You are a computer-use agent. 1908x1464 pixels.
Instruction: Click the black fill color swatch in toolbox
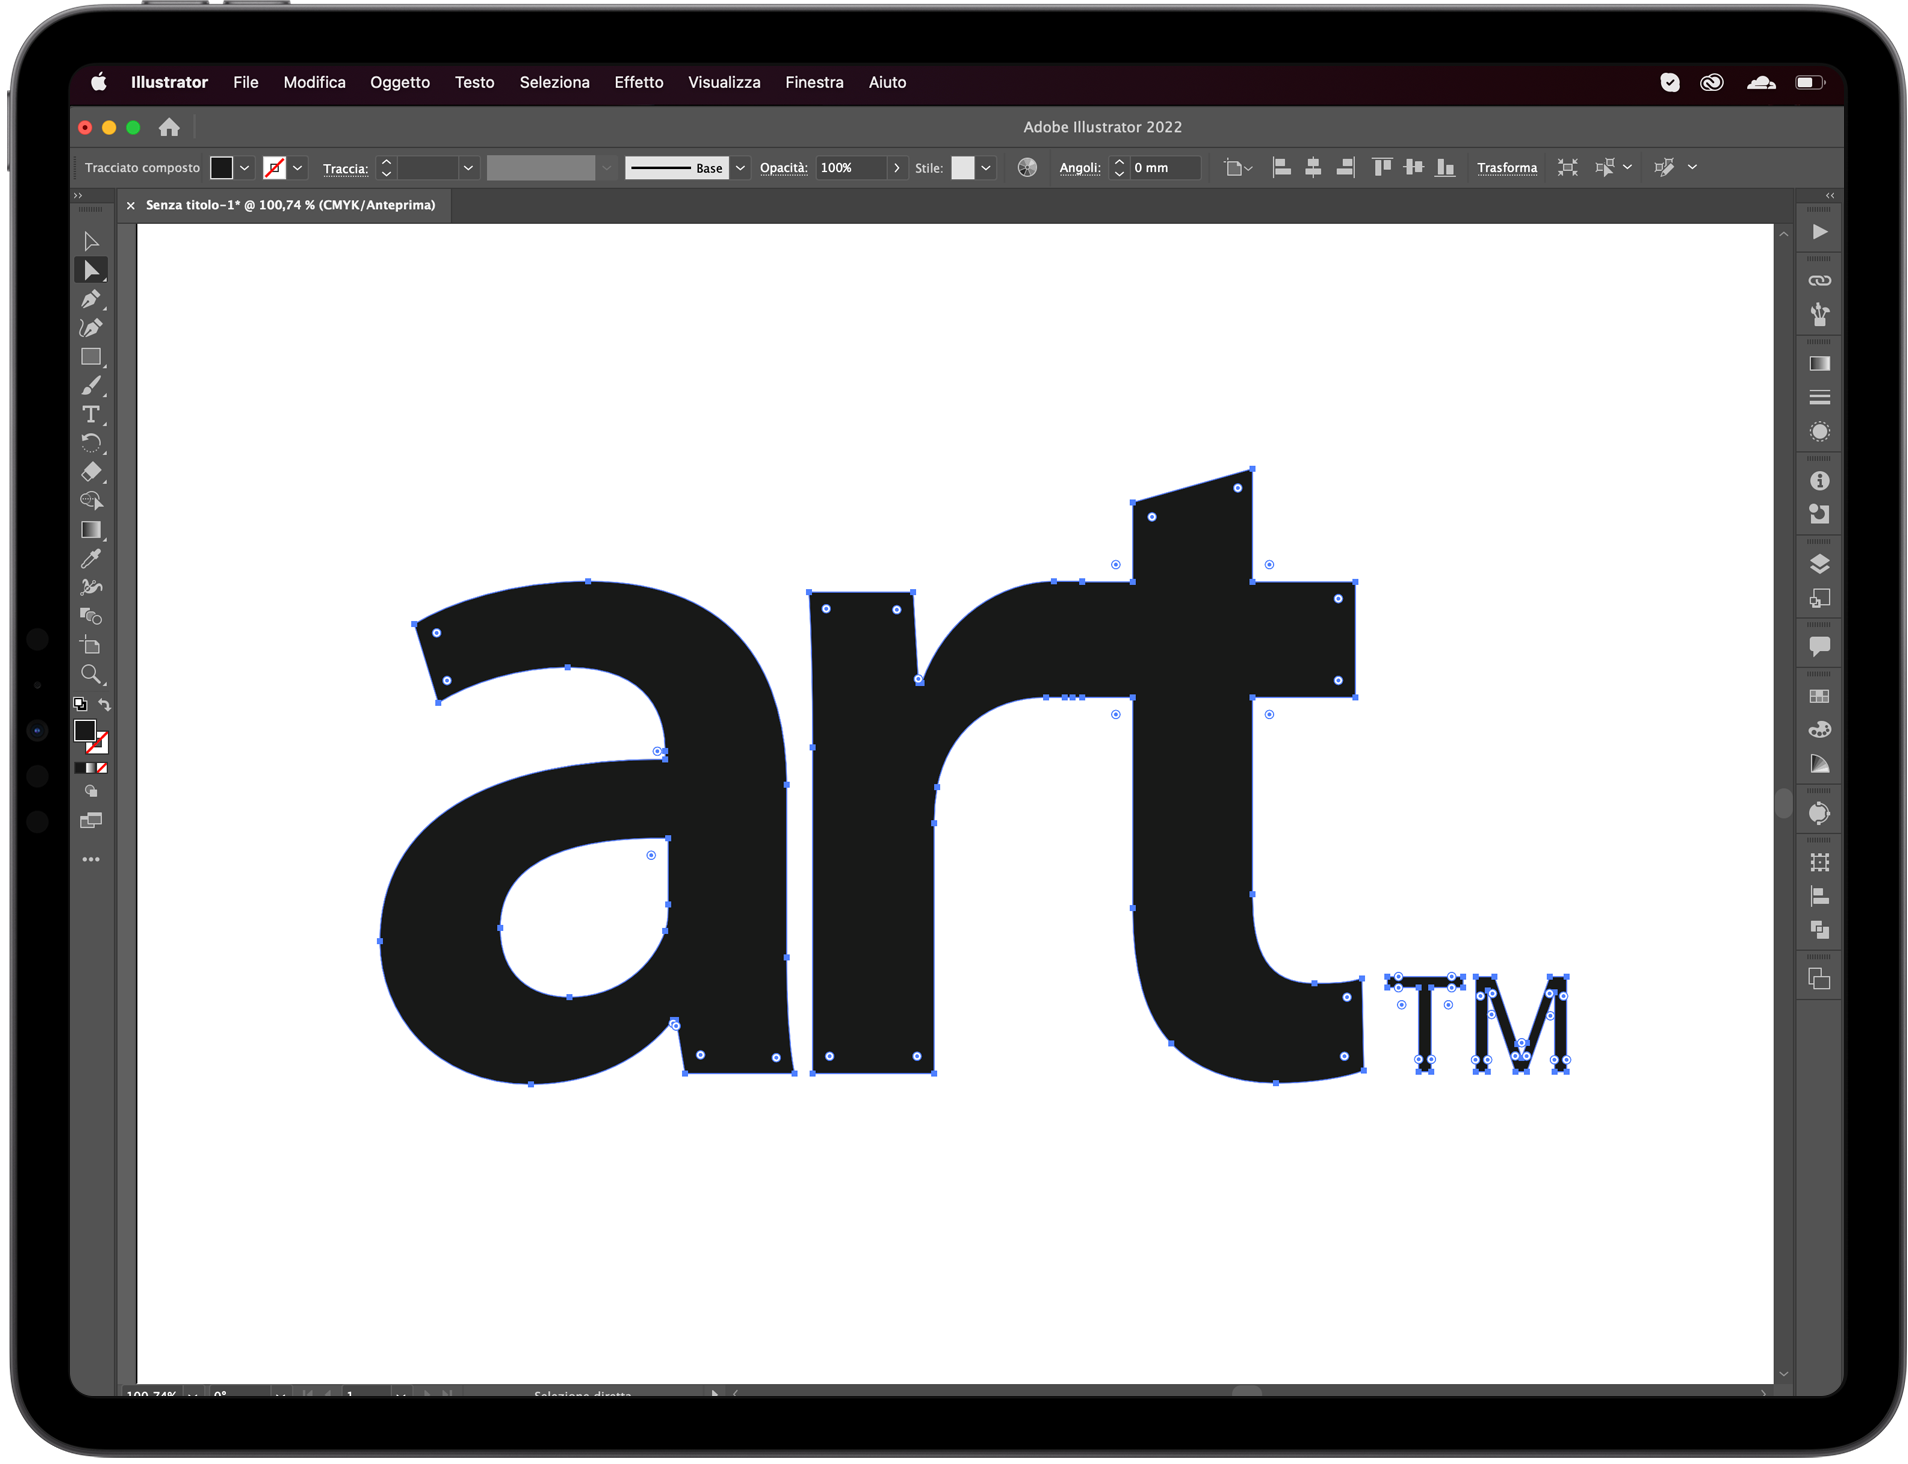click(85, 731)
